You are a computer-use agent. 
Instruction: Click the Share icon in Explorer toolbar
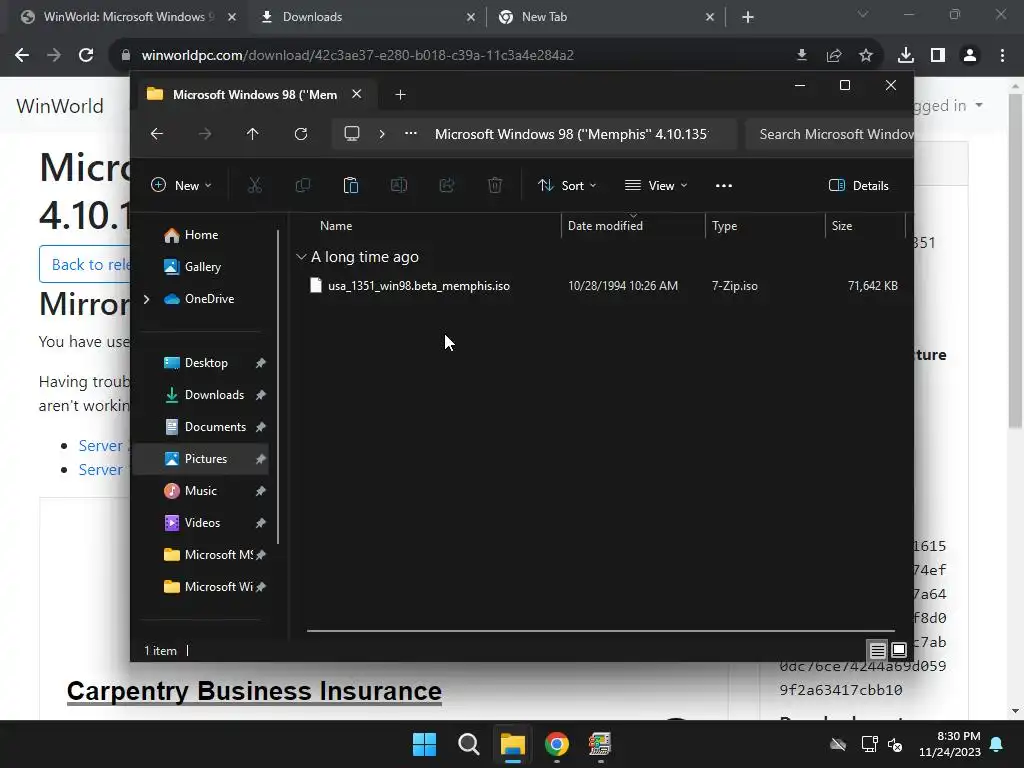click(x=447, y=185)
